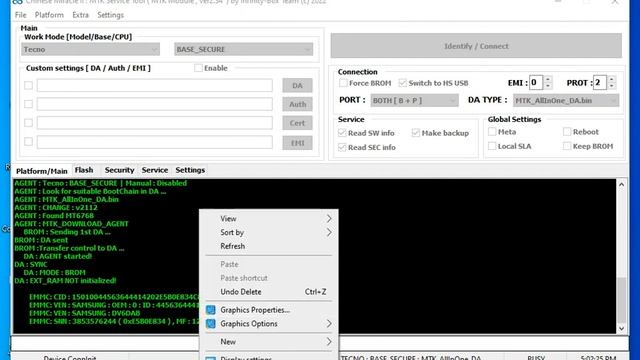This screenshot has width=640, height=360.
Task: Open the Tecno model dropdown
Action: [90, 49]
